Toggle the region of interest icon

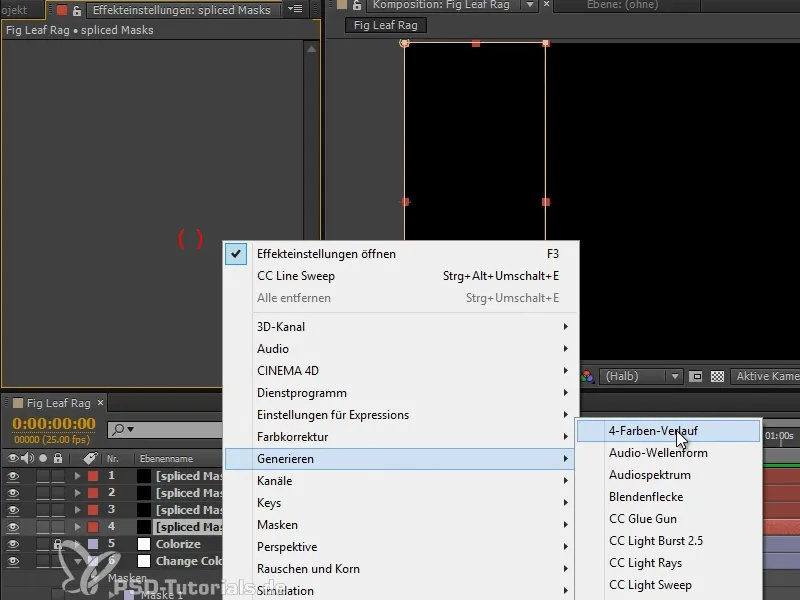(695, 377)
